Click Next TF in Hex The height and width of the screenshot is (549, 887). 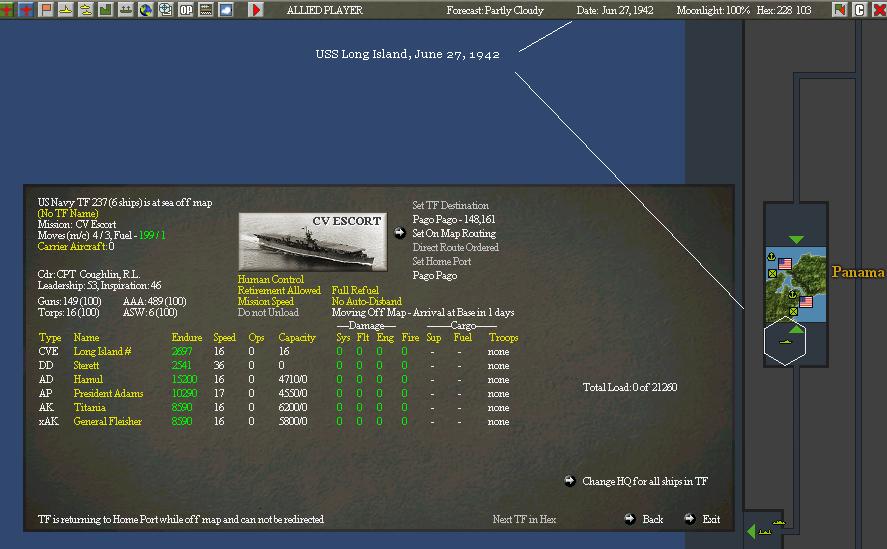(x=524, y=519)
